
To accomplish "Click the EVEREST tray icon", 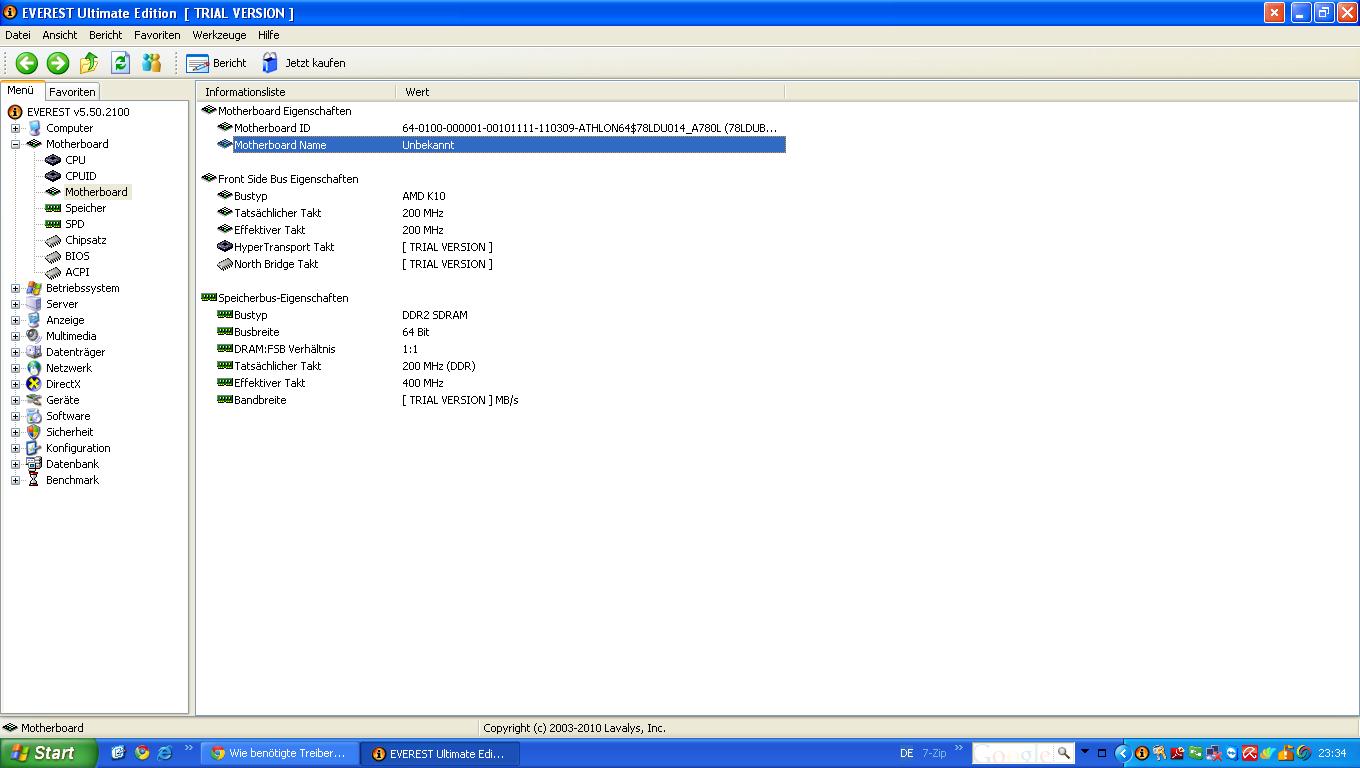I will 1141,753.
